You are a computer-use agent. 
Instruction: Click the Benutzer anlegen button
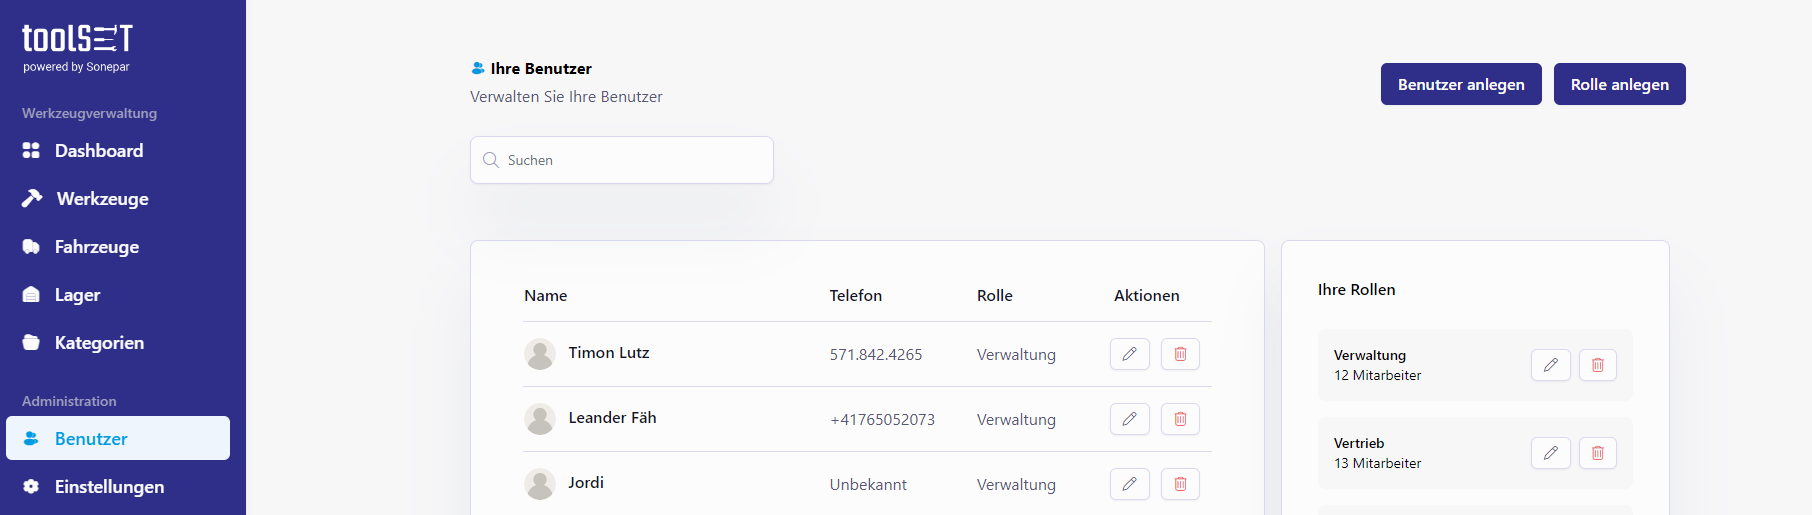1461,84
